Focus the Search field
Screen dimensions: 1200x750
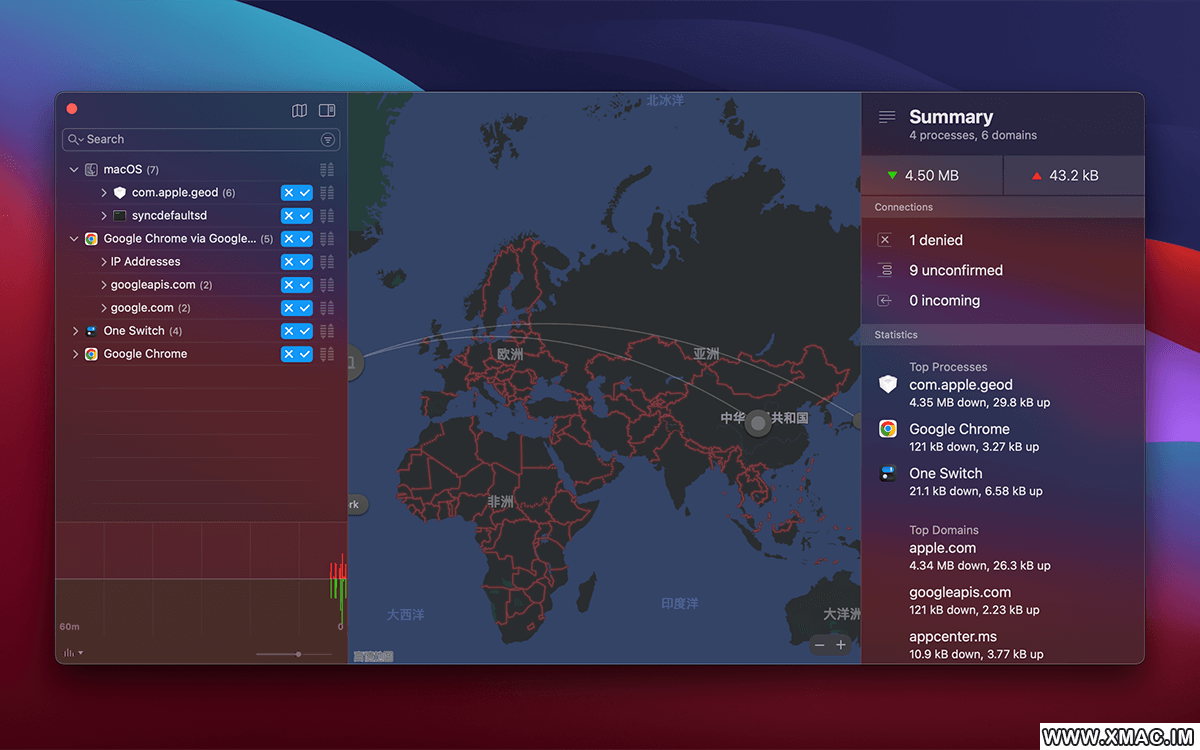pyautogui.click(x=201, y=140)
